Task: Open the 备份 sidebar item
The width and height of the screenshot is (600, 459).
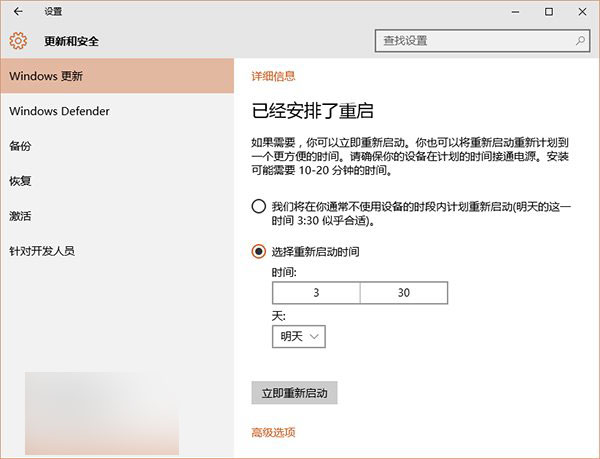Action: point(21,146)
